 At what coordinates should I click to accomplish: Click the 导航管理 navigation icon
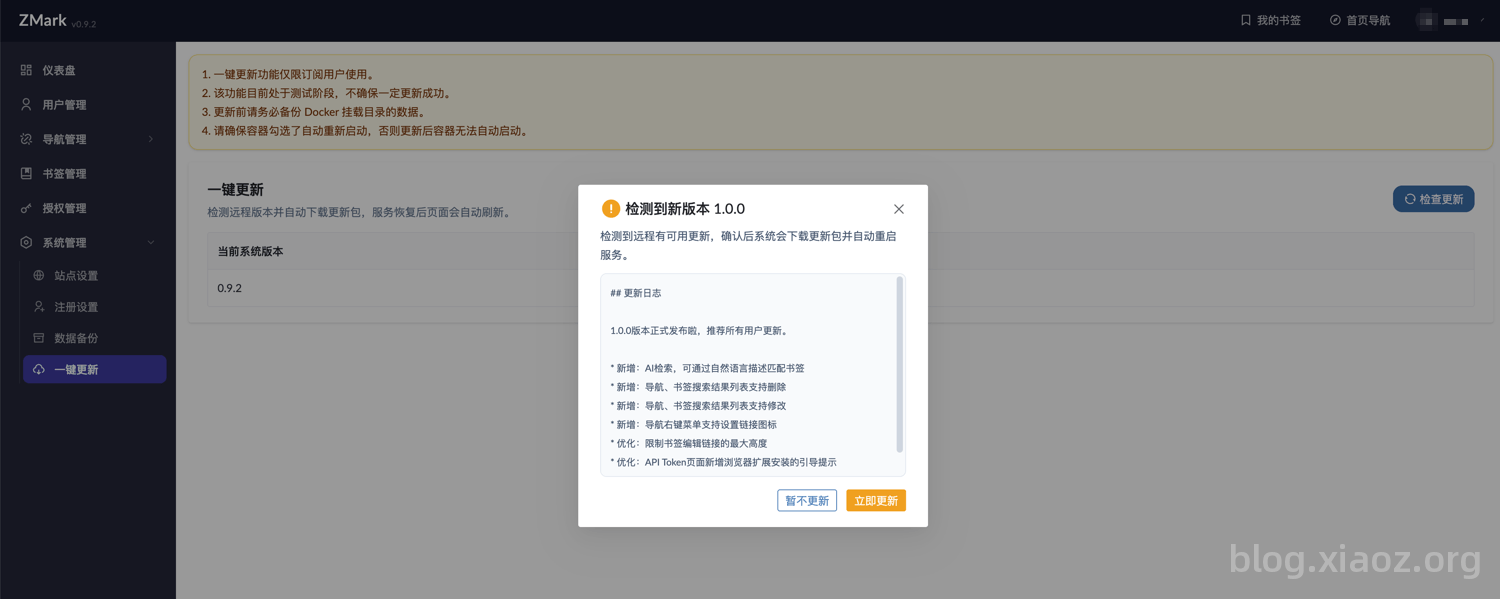coord(26,139)
